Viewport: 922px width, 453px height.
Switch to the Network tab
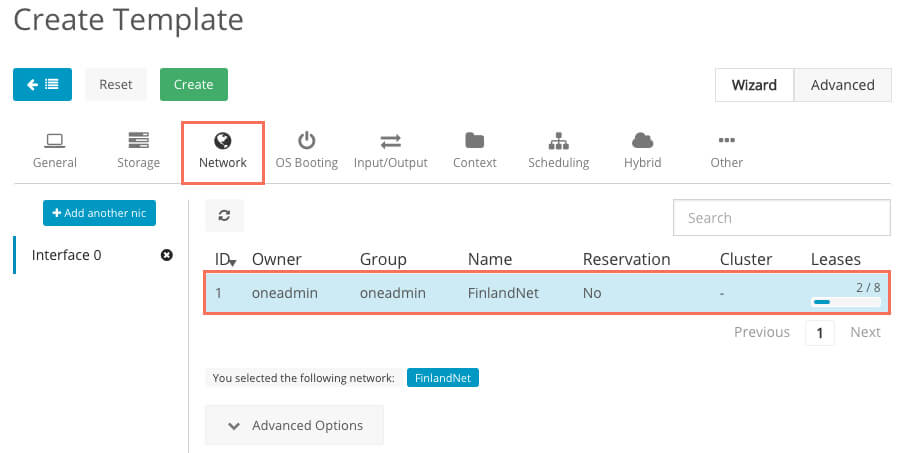pos(222,150)
